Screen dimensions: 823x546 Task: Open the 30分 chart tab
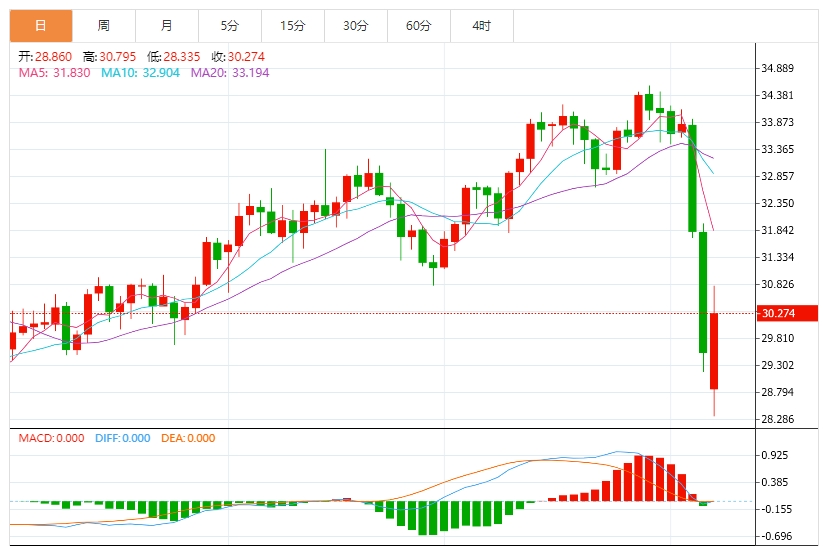click(x=356, y=26)
